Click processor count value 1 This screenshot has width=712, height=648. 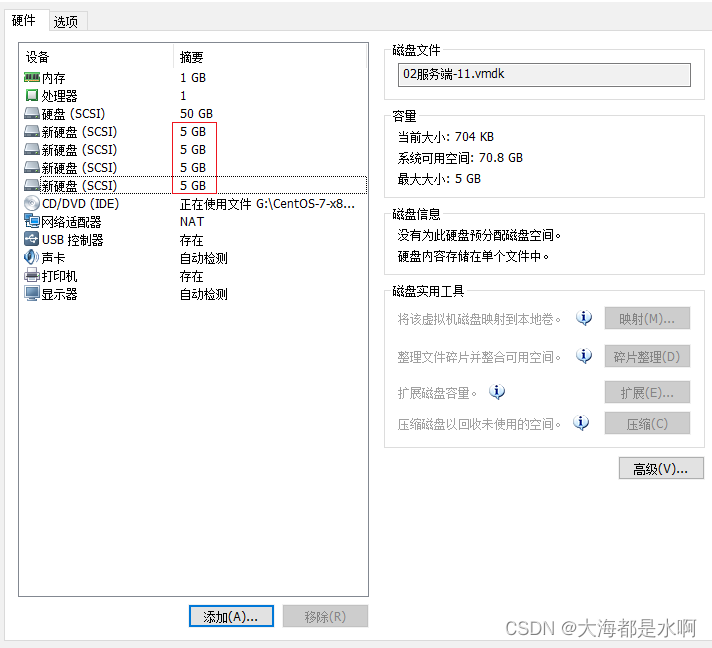tap(183, 96)
